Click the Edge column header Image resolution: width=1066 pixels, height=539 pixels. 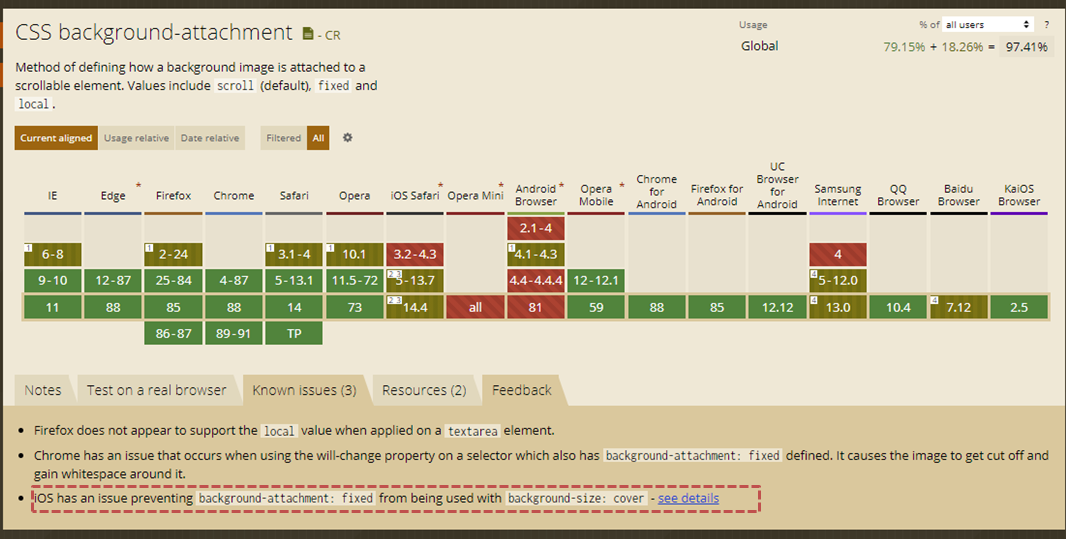113,196
